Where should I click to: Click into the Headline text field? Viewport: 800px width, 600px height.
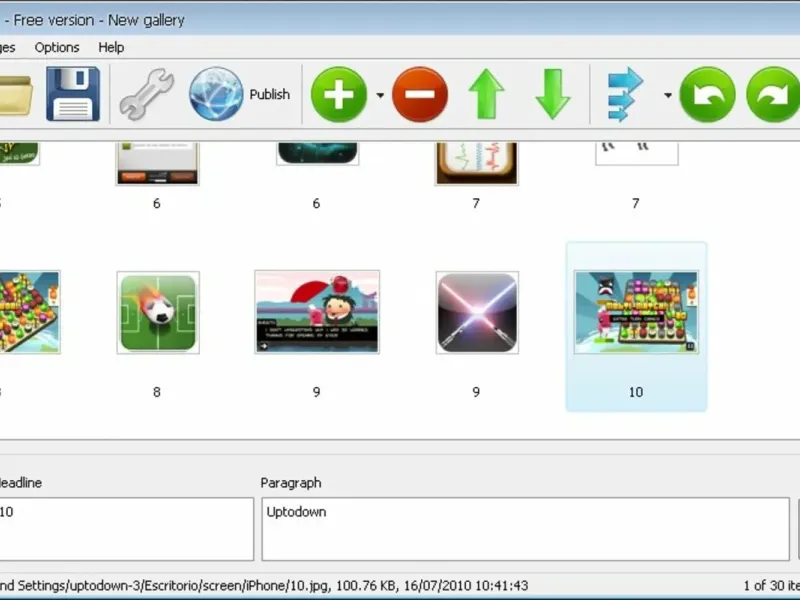126,529
